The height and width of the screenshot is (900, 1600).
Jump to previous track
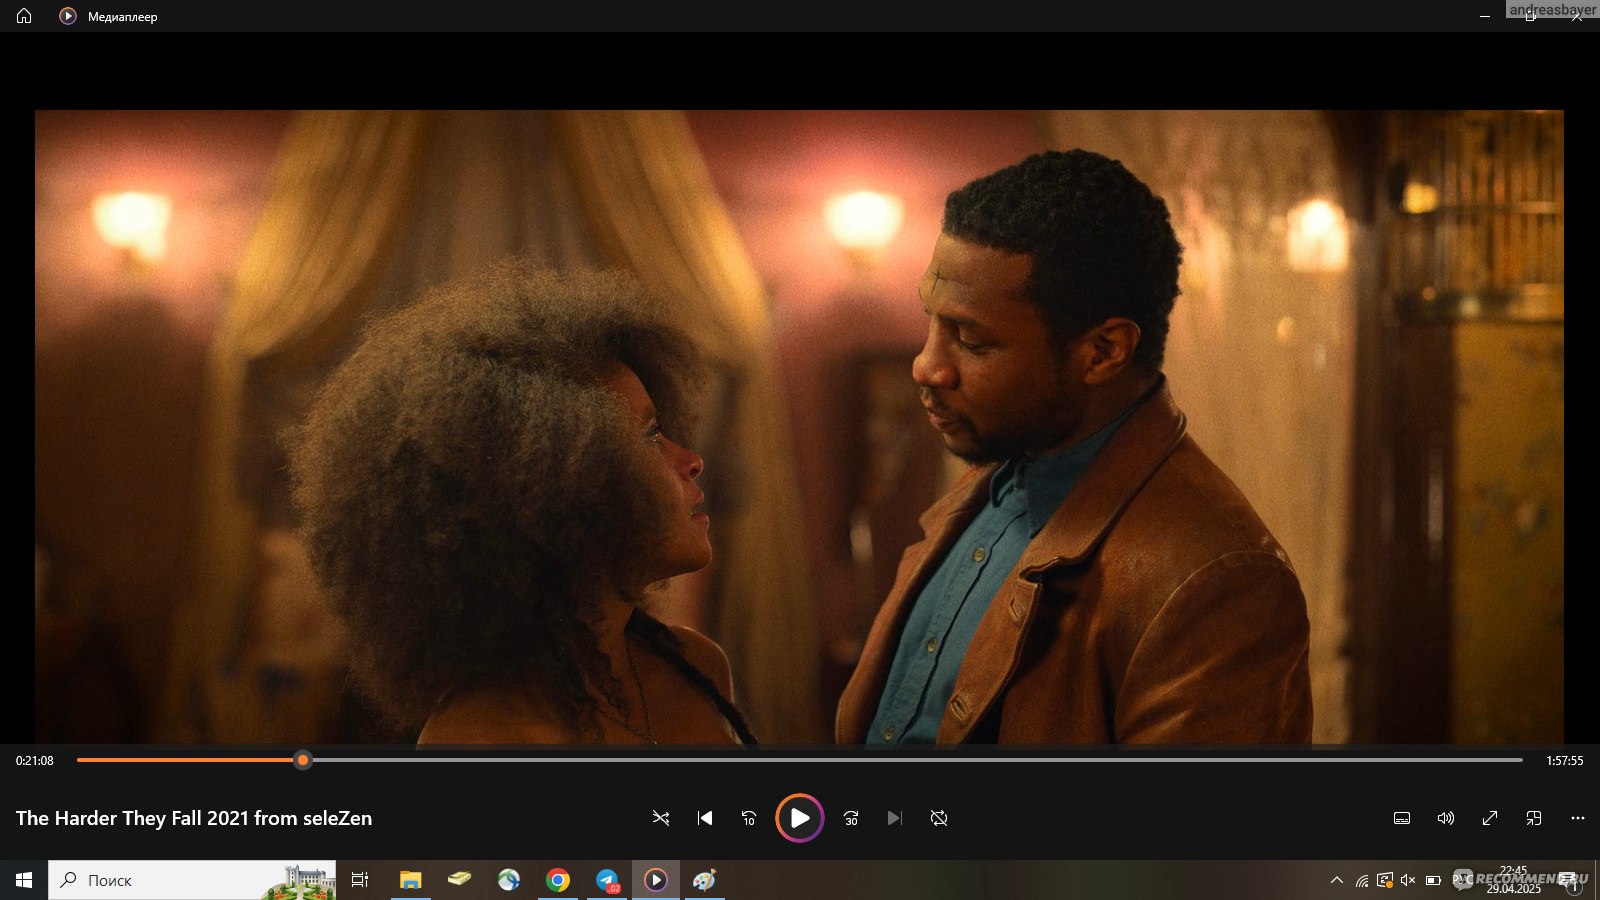705,818
